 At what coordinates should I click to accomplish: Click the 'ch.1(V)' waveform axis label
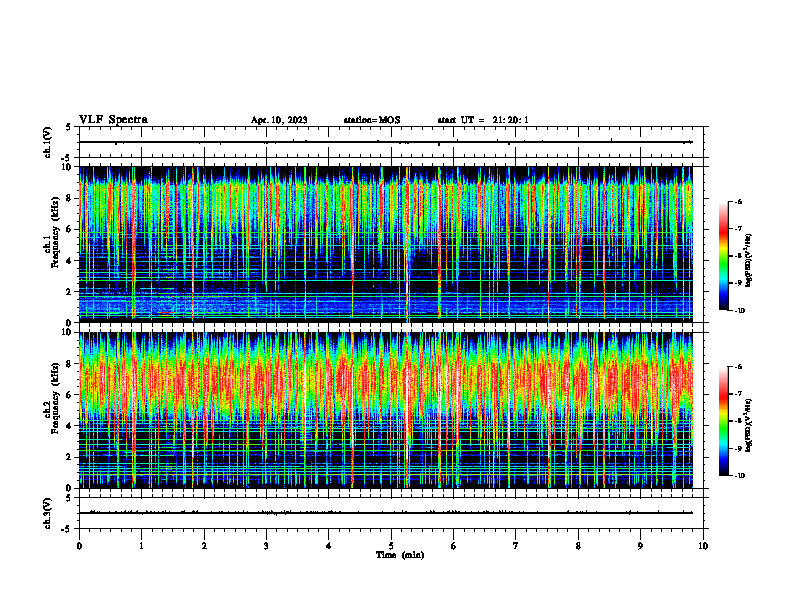pyautogui.click(x=48, y=142)
